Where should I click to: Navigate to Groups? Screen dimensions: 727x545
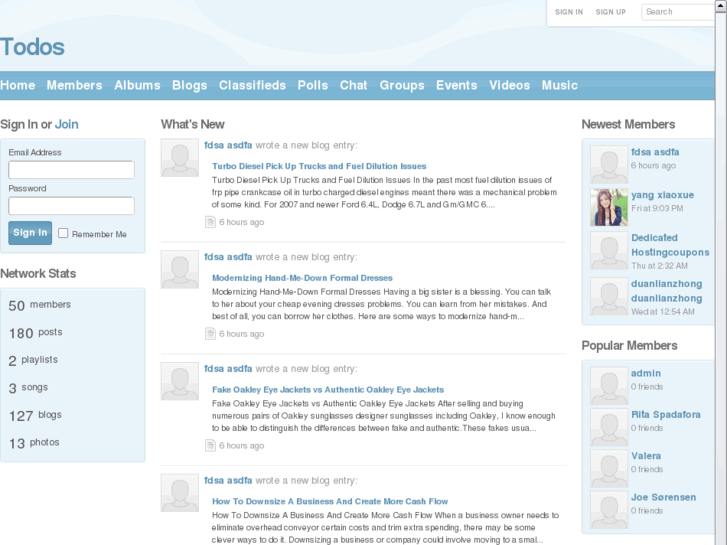pos(402,85)
